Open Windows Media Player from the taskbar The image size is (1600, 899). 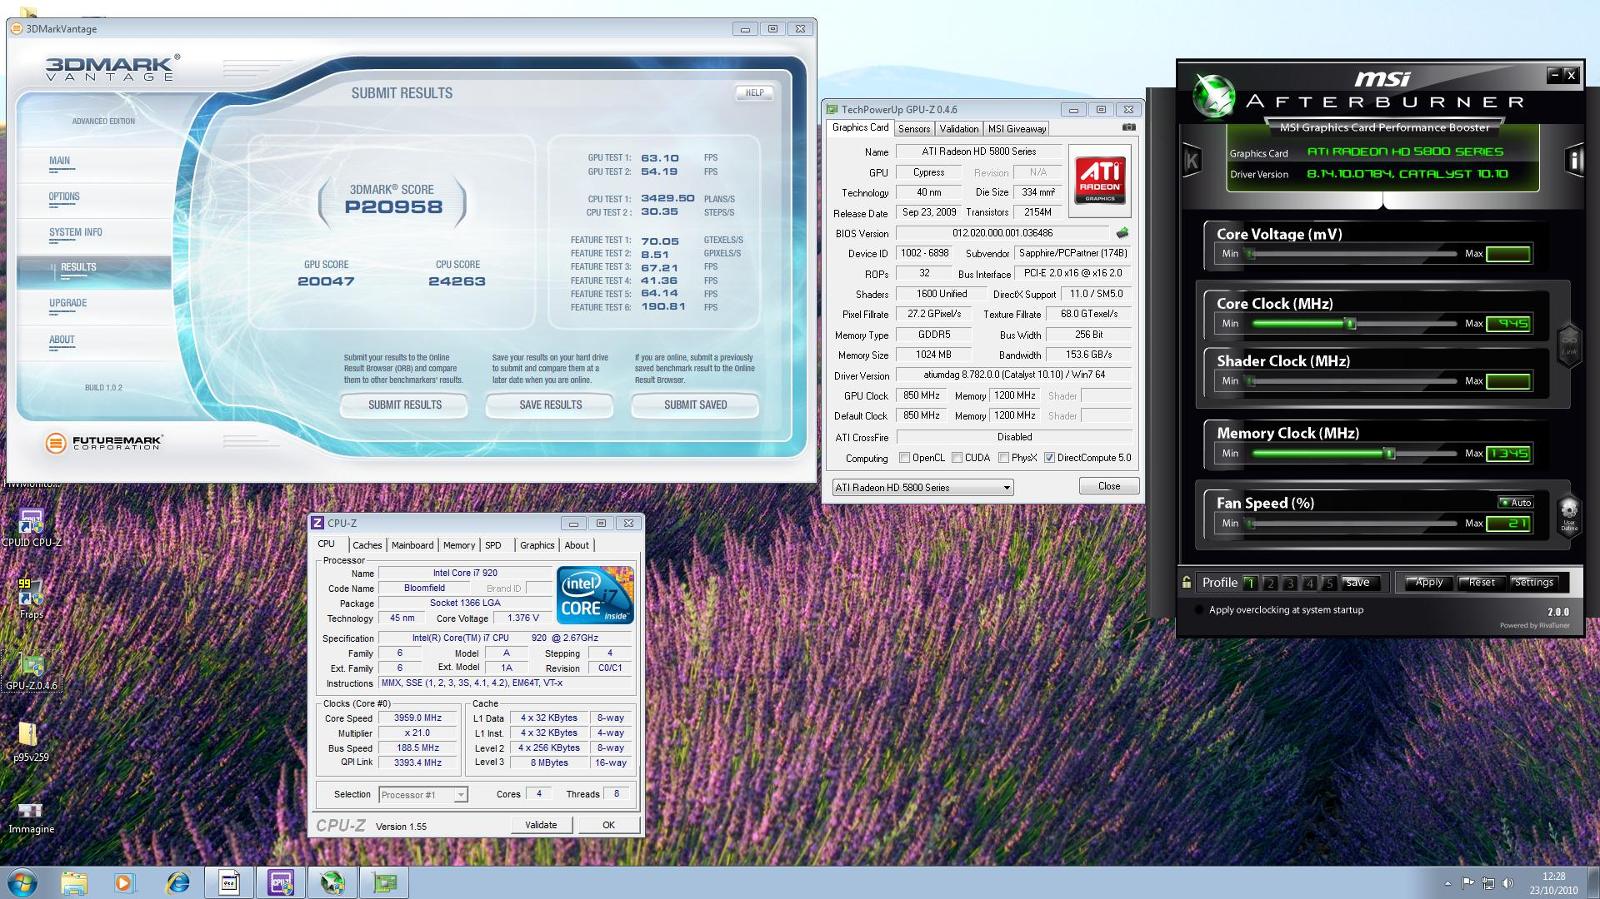coord(124,882)
